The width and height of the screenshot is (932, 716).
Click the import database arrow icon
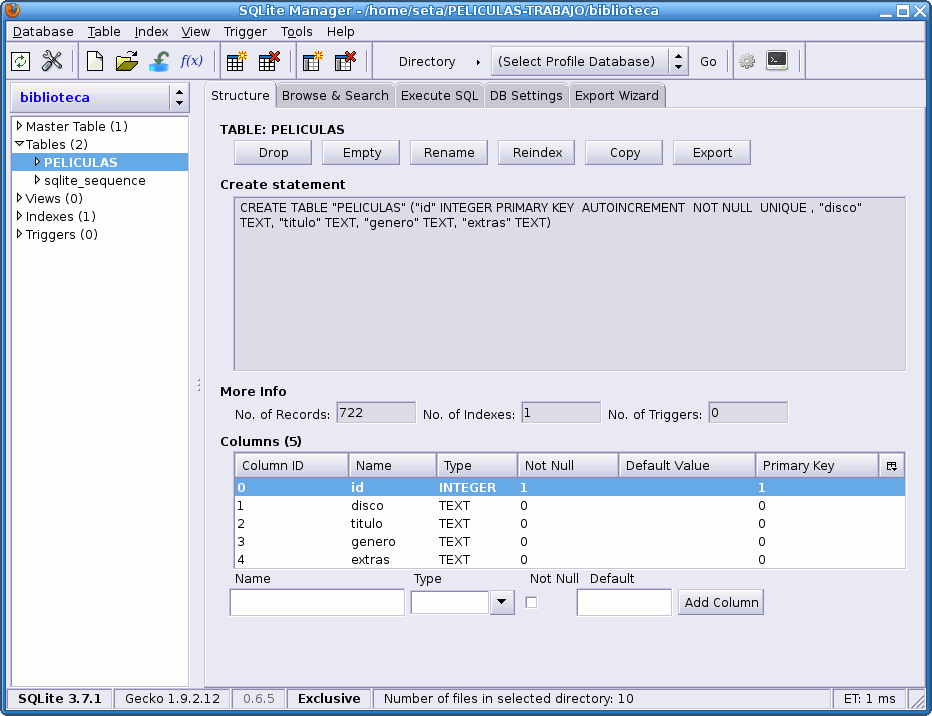click(x=159, y=61)
